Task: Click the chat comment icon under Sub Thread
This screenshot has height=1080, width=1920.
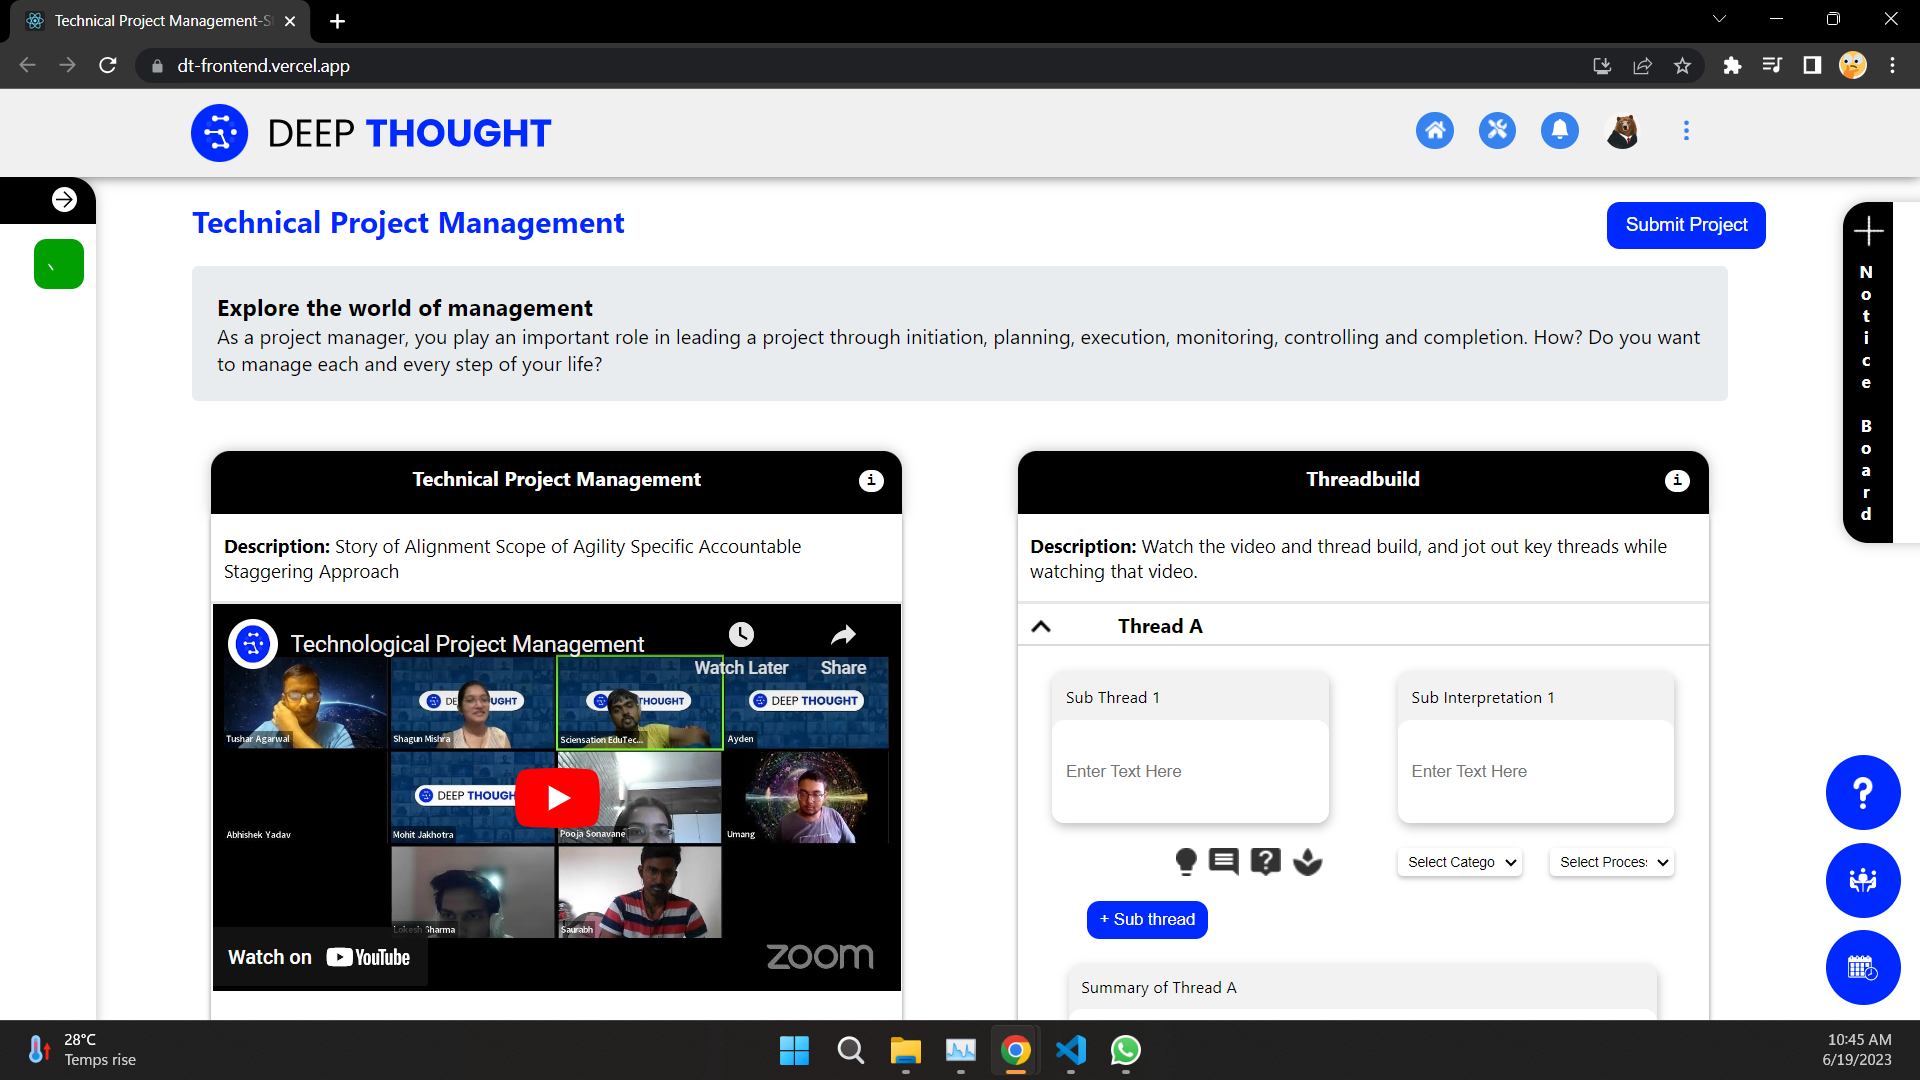Action: (x=1224, y=861)
